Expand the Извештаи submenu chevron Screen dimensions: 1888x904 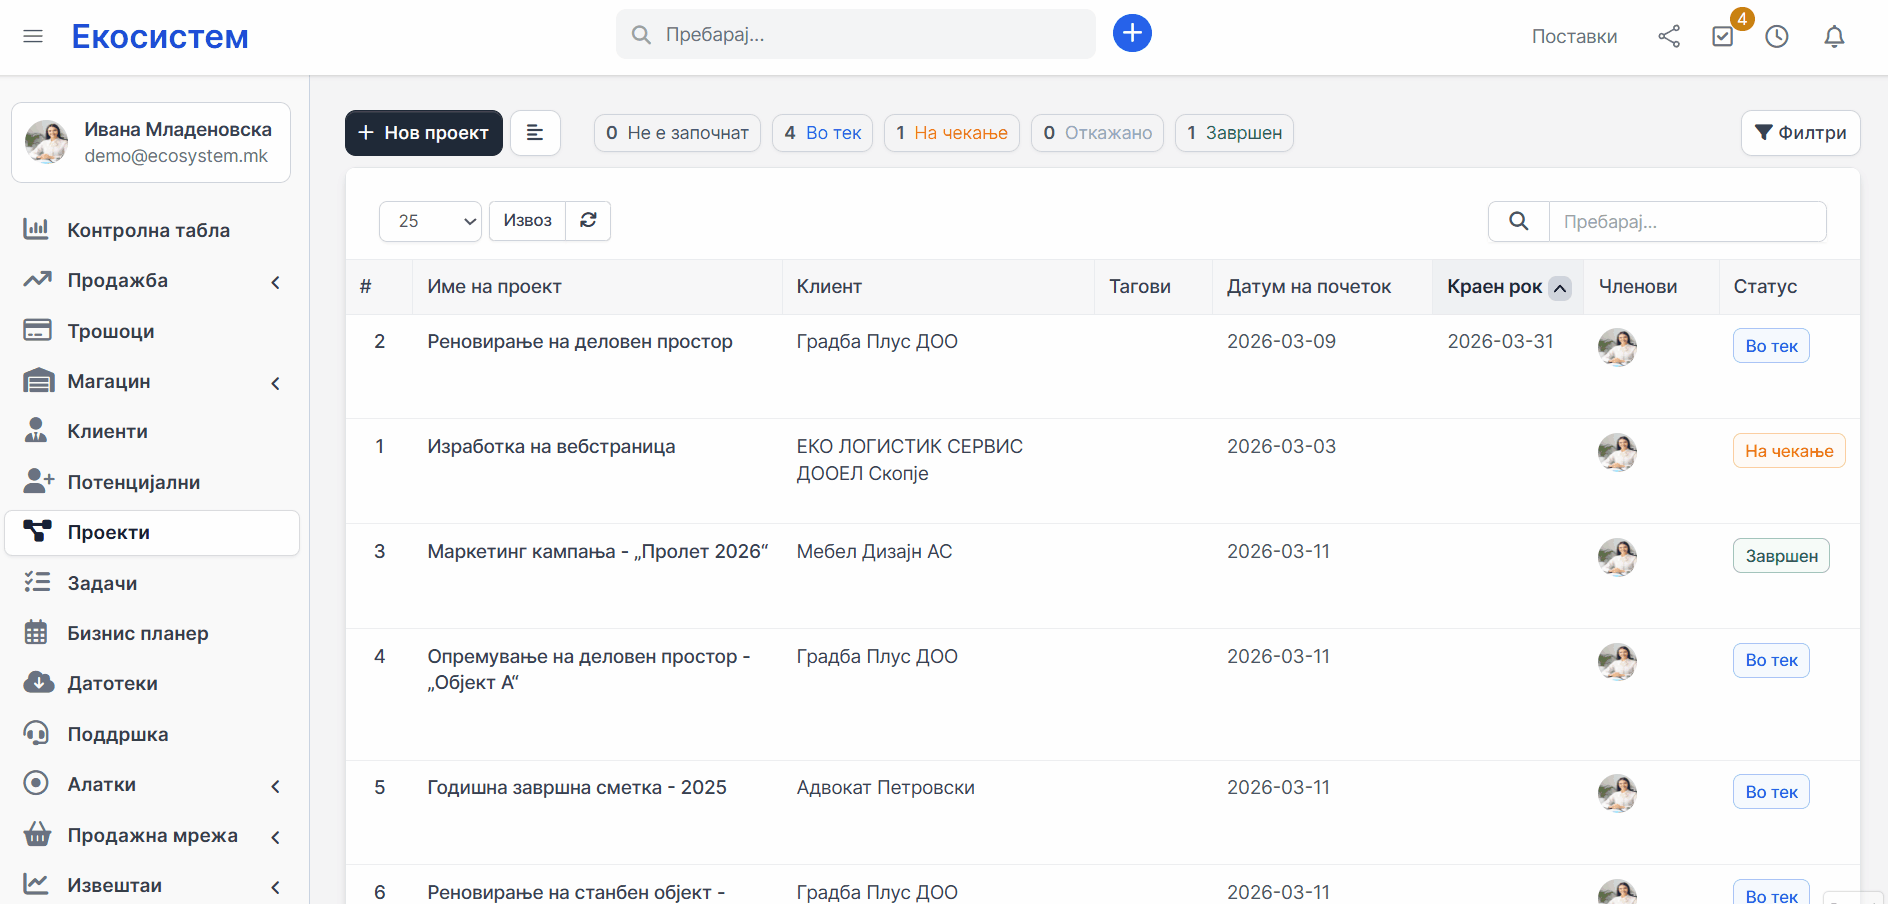pos(276,887)
